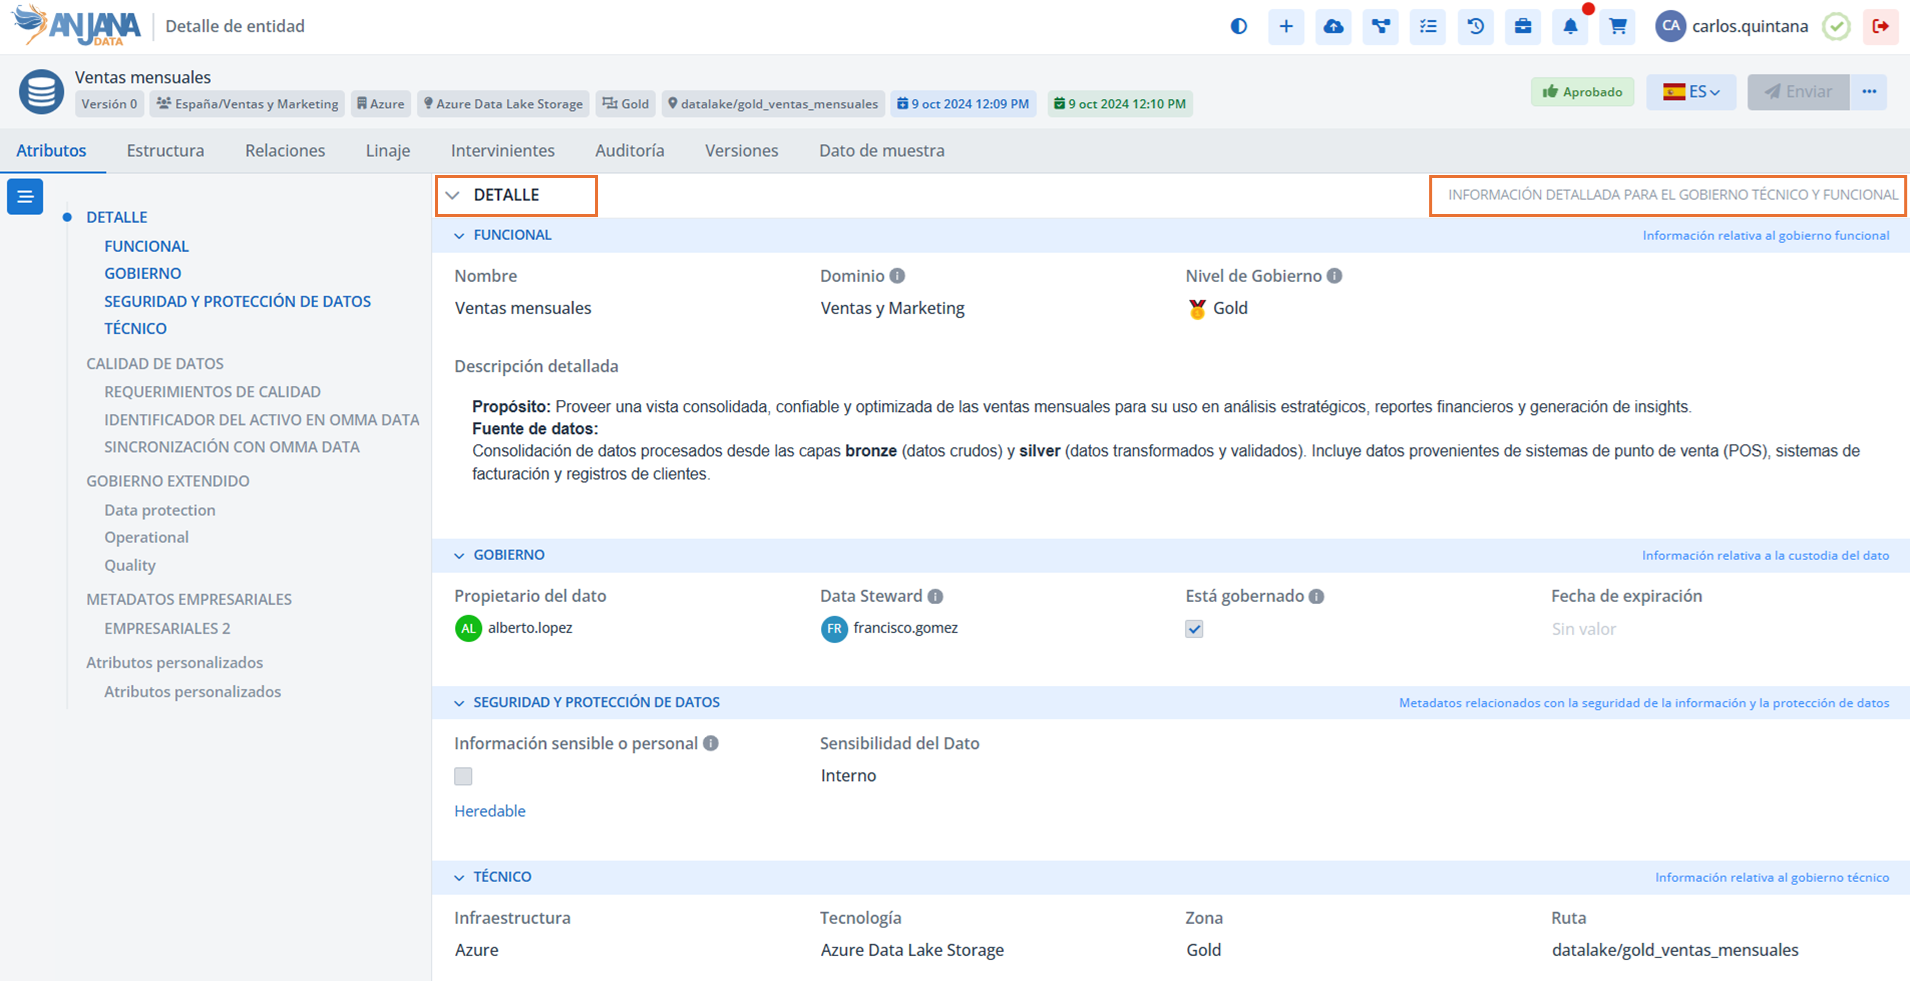Open the Estructura tab

(x=165, y=151)
